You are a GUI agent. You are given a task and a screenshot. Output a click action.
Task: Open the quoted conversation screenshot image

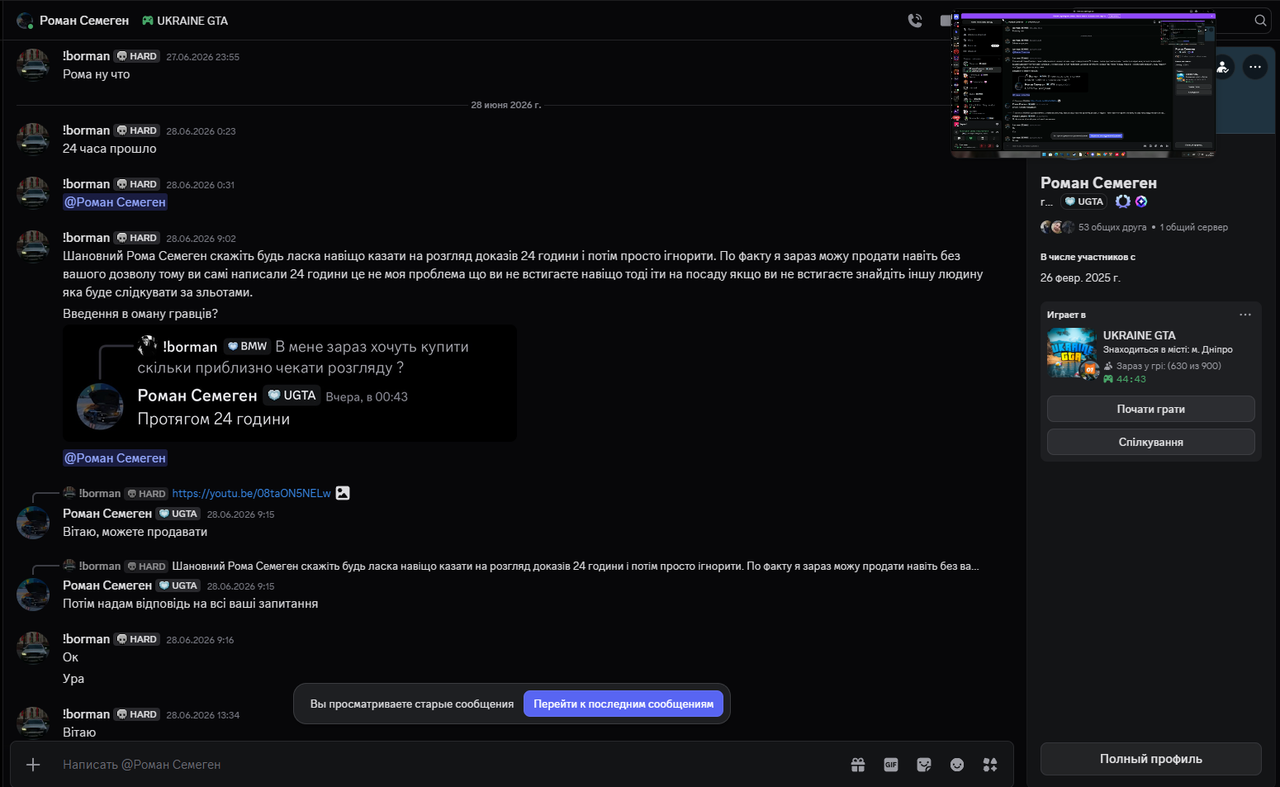(x=290, y=383)
